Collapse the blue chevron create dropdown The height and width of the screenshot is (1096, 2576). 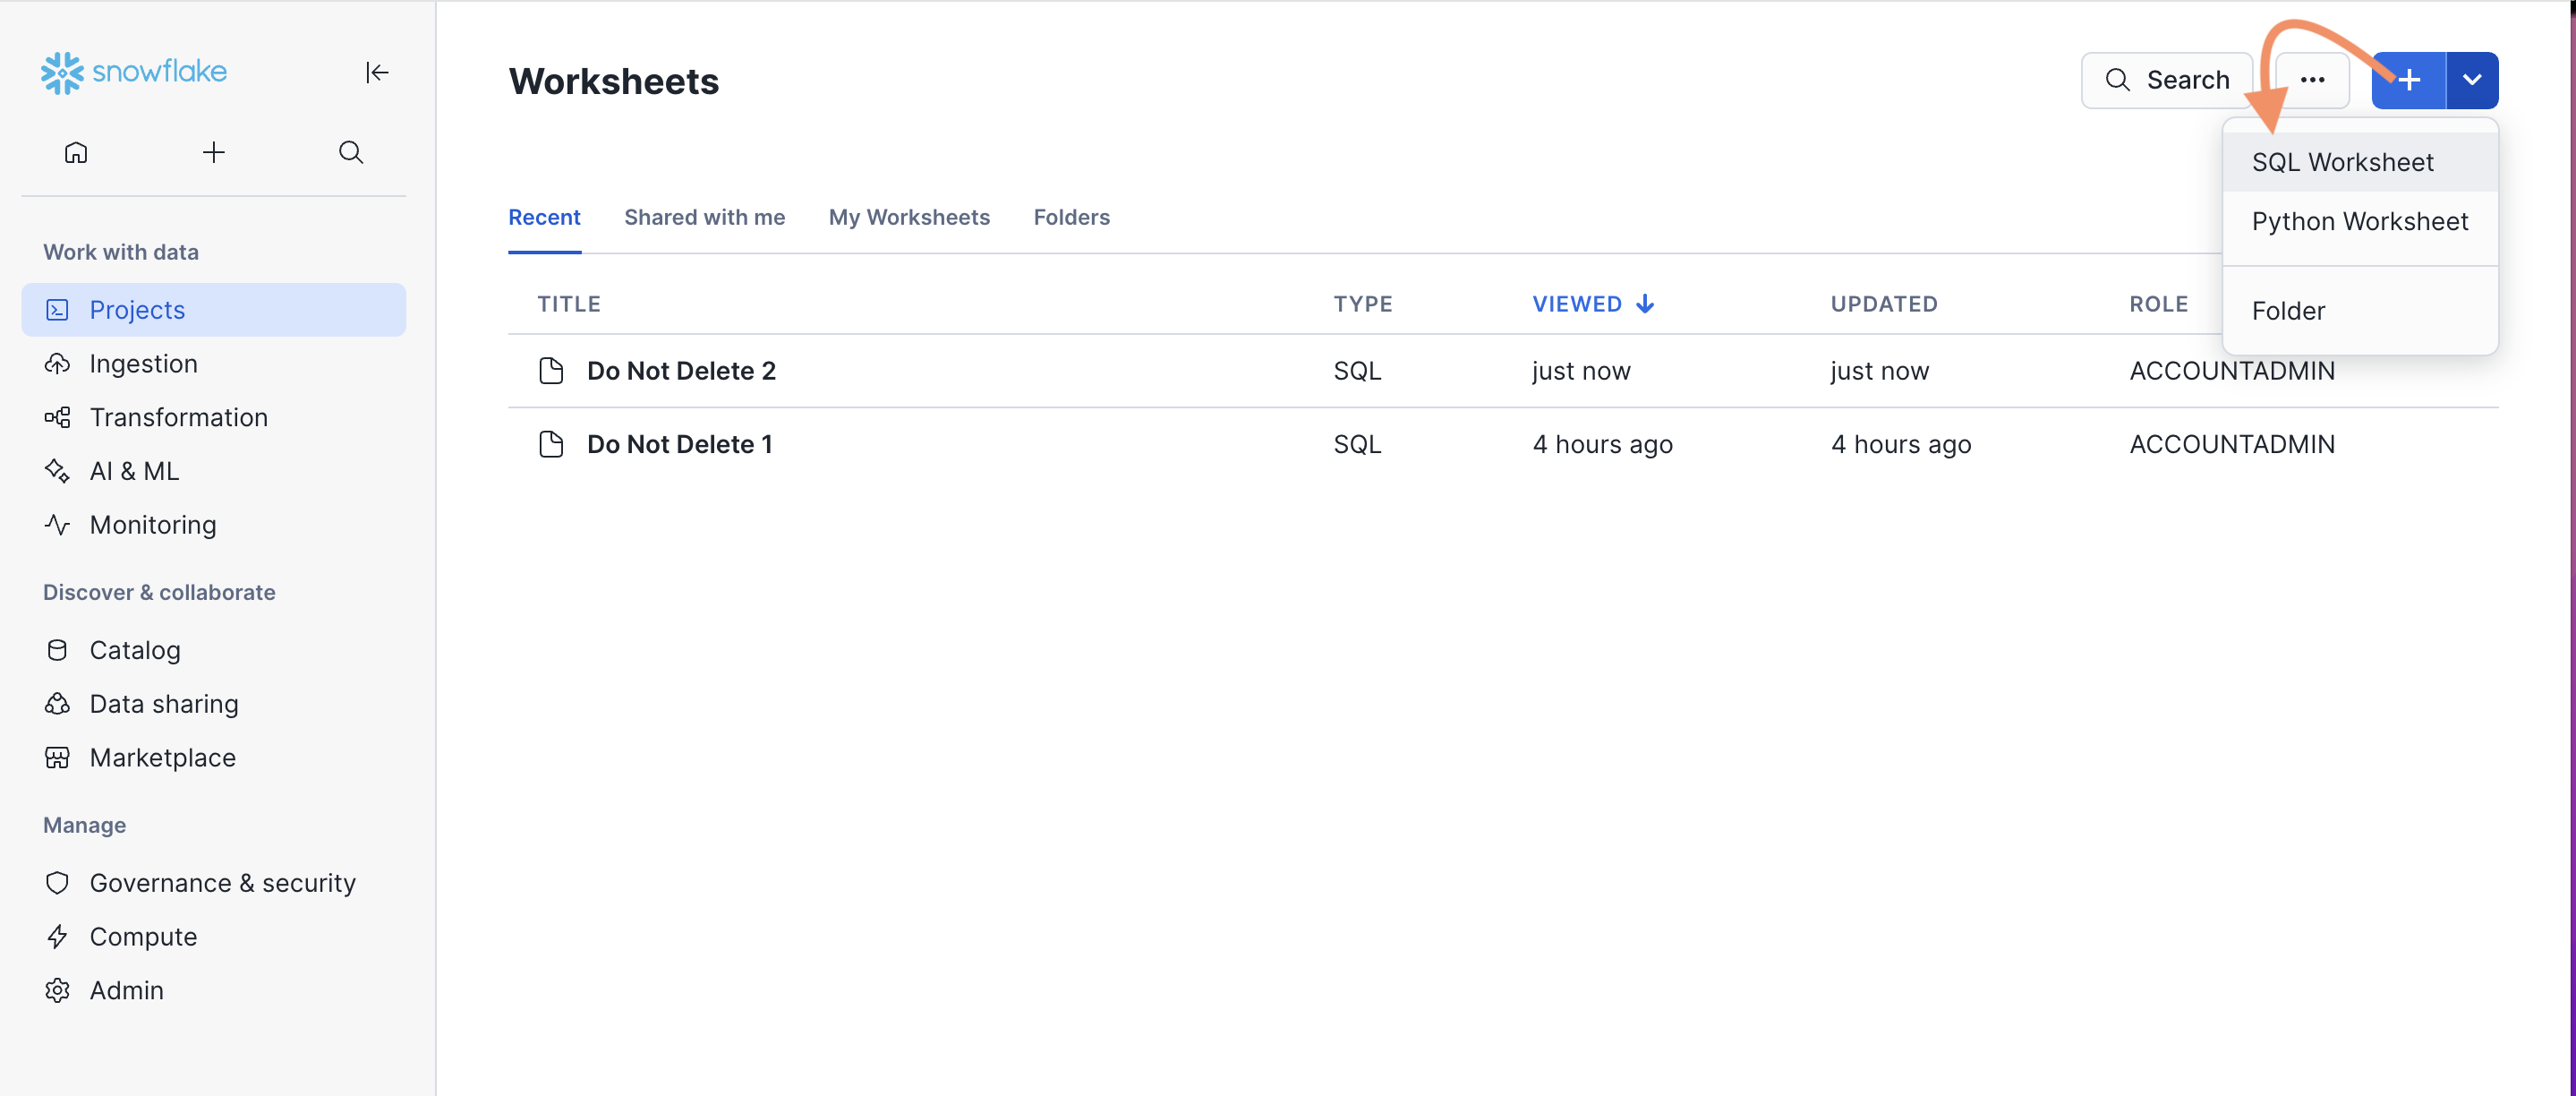(x=2472, y=80)
